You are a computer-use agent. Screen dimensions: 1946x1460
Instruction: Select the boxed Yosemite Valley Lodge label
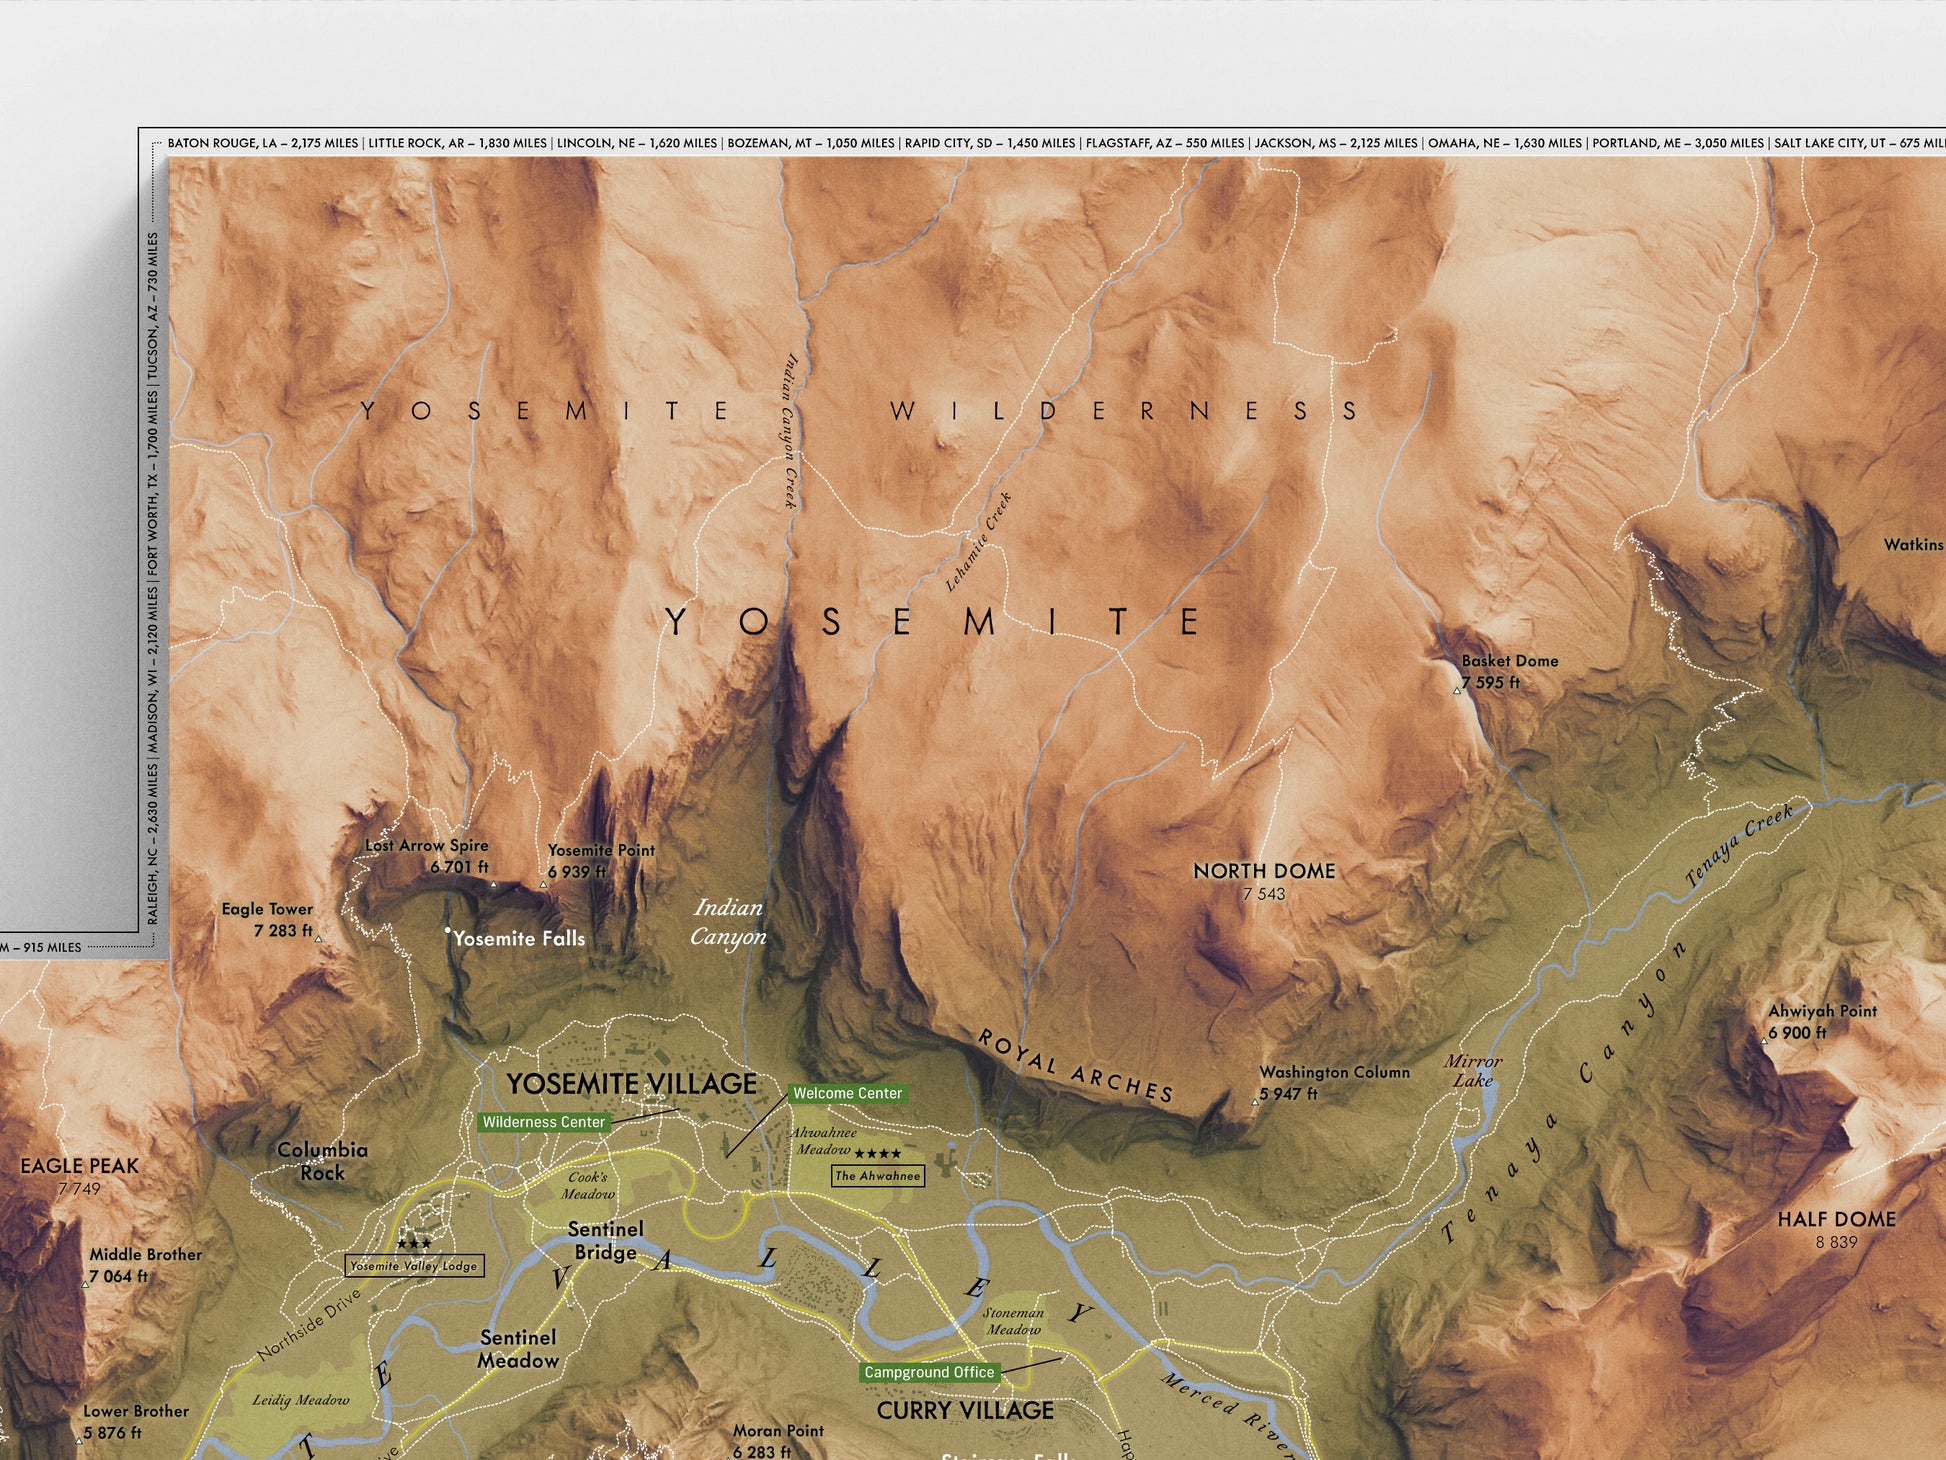[x=414, y=1266]
